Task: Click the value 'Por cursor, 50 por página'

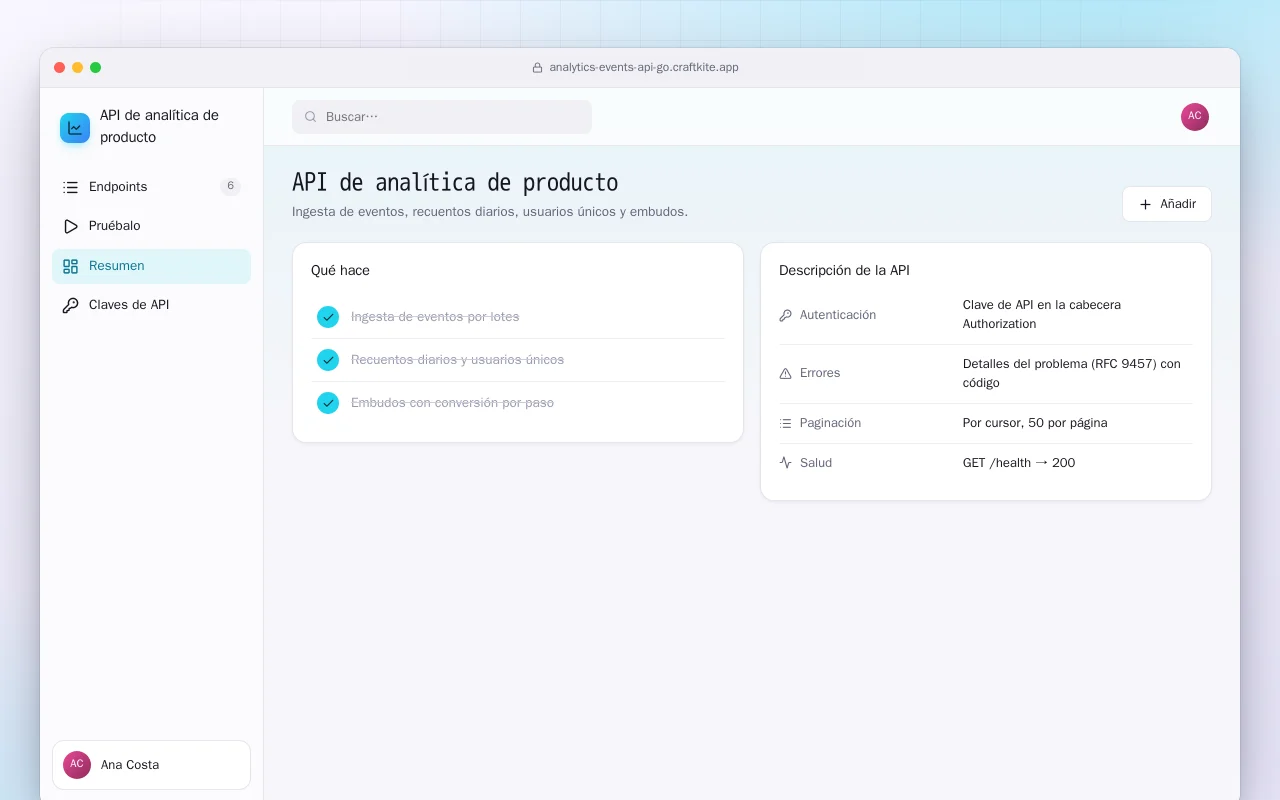Action: [1035, 423]
